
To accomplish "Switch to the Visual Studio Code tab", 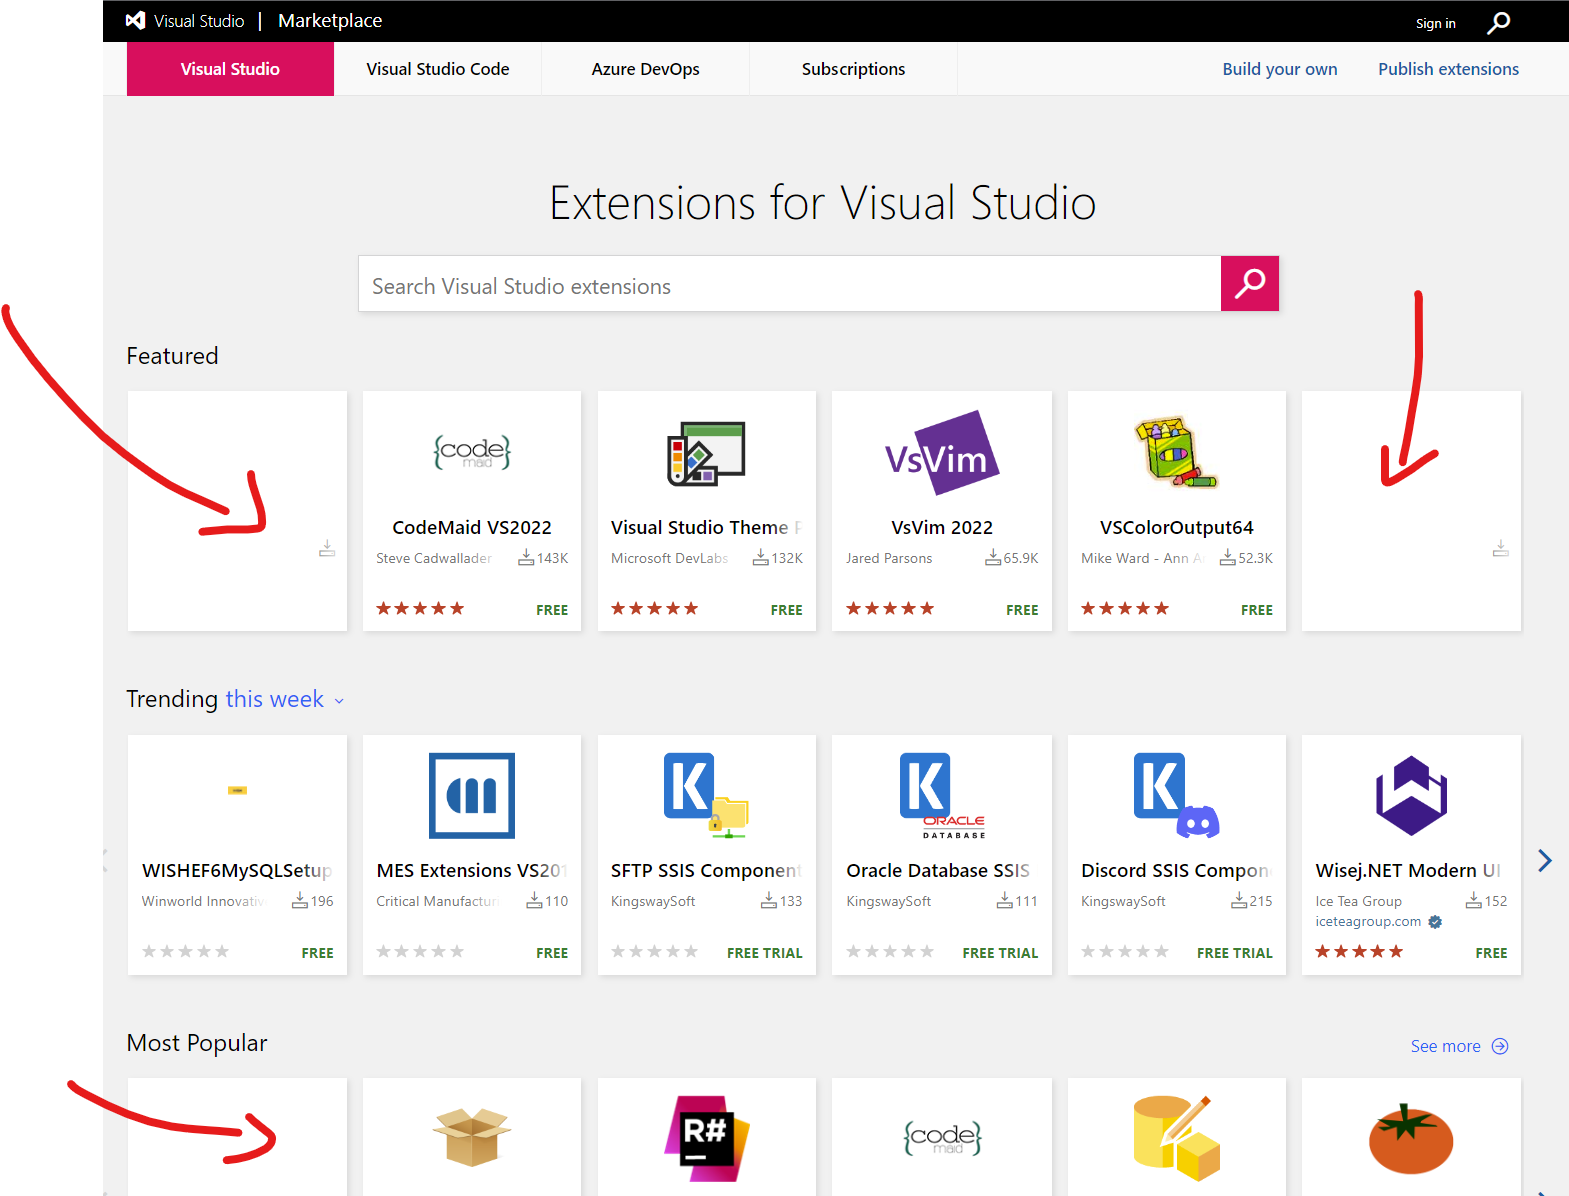I will pos(438,69).
